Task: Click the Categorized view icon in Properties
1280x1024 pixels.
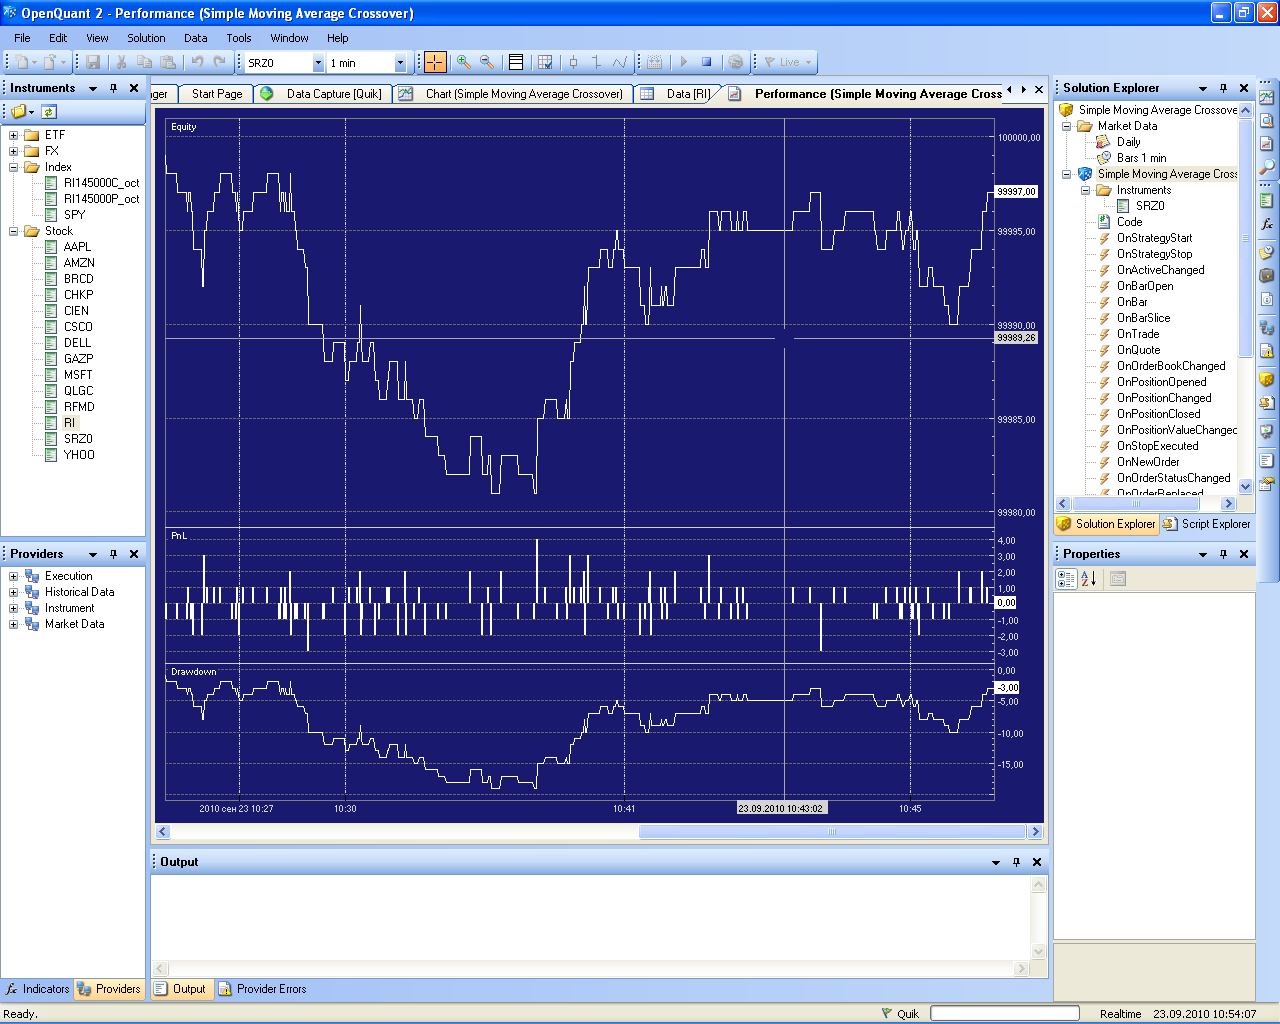Action: [1066, 579]
